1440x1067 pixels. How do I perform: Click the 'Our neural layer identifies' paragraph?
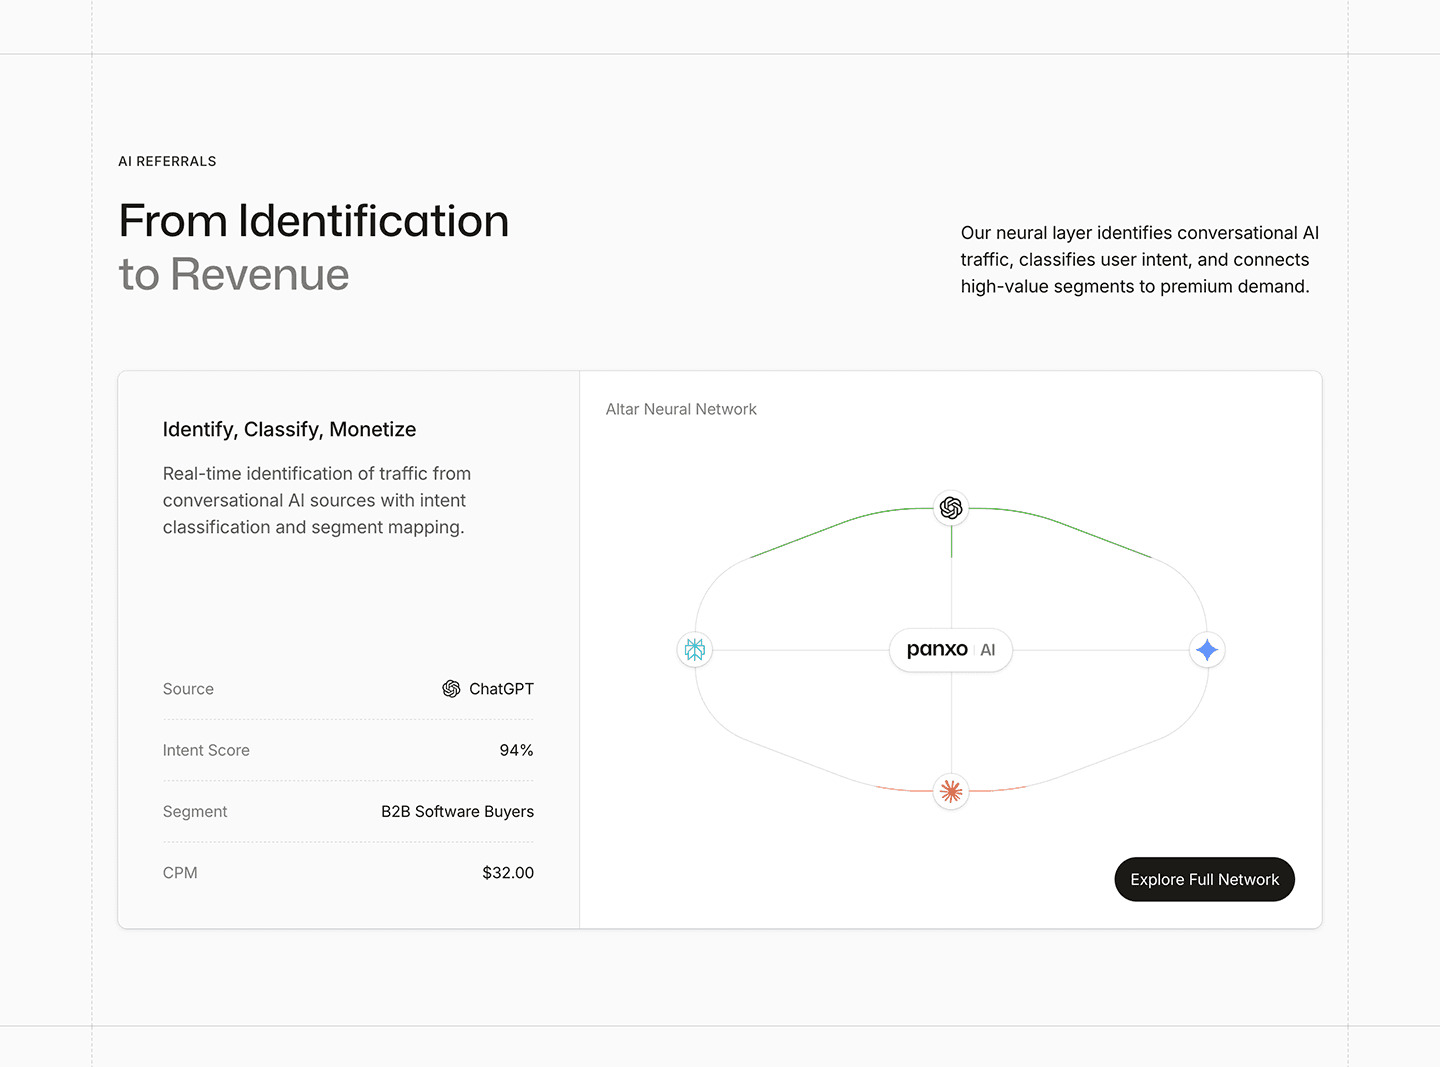click(x=1140, y=259)
